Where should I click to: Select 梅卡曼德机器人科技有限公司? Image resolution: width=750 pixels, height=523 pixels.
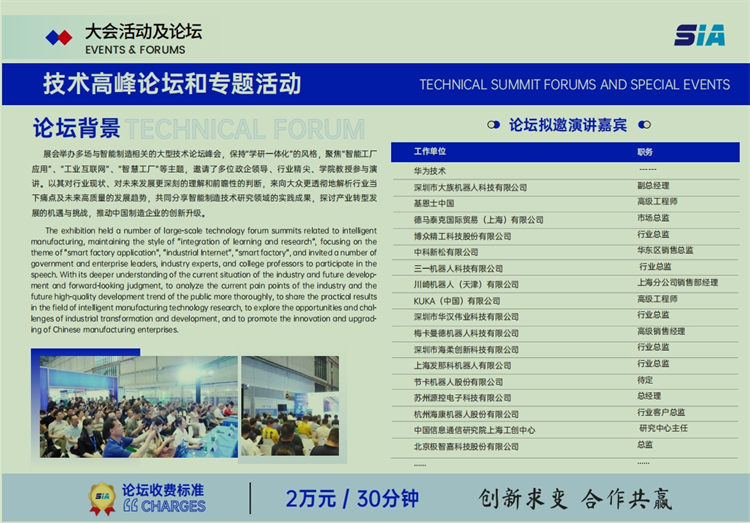(466, 334)
